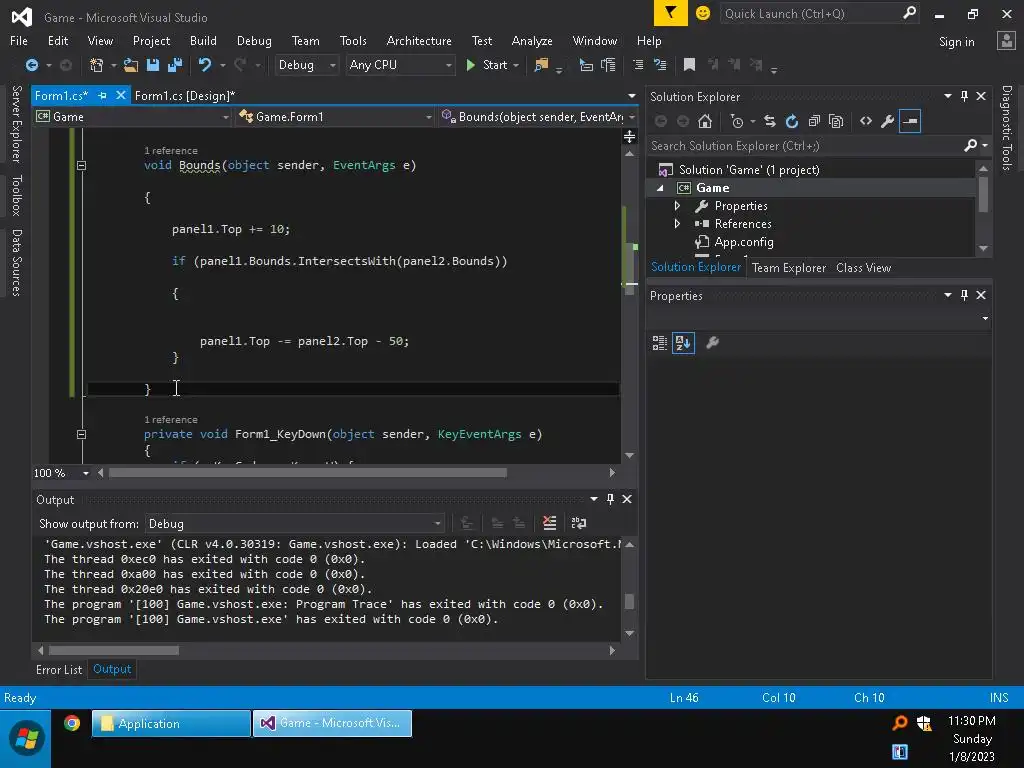The height and width of the screenshot is (768, 1024).
Task: Switch to Form1.cs [Design] tab
Action: 185,96
